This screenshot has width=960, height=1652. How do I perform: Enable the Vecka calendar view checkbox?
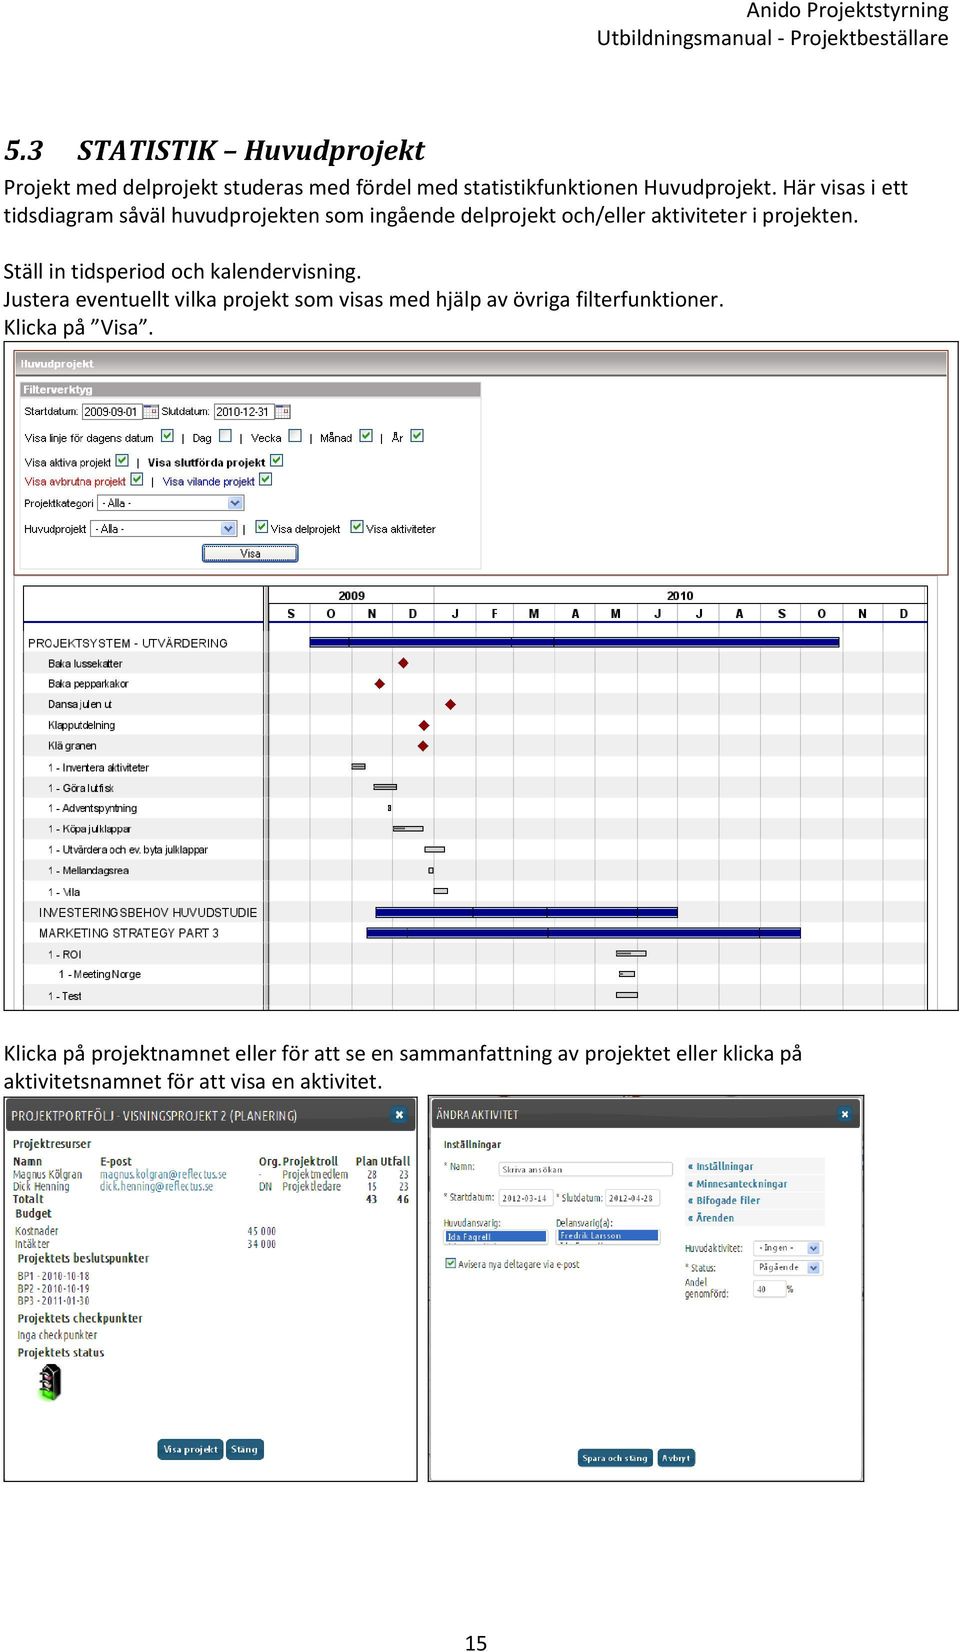click(295, 436)
